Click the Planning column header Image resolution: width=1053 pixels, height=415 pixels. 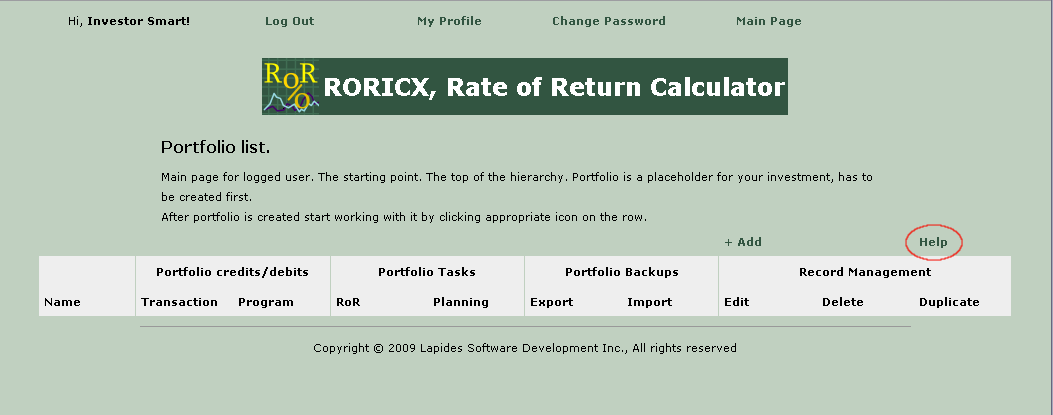[460, 302]
